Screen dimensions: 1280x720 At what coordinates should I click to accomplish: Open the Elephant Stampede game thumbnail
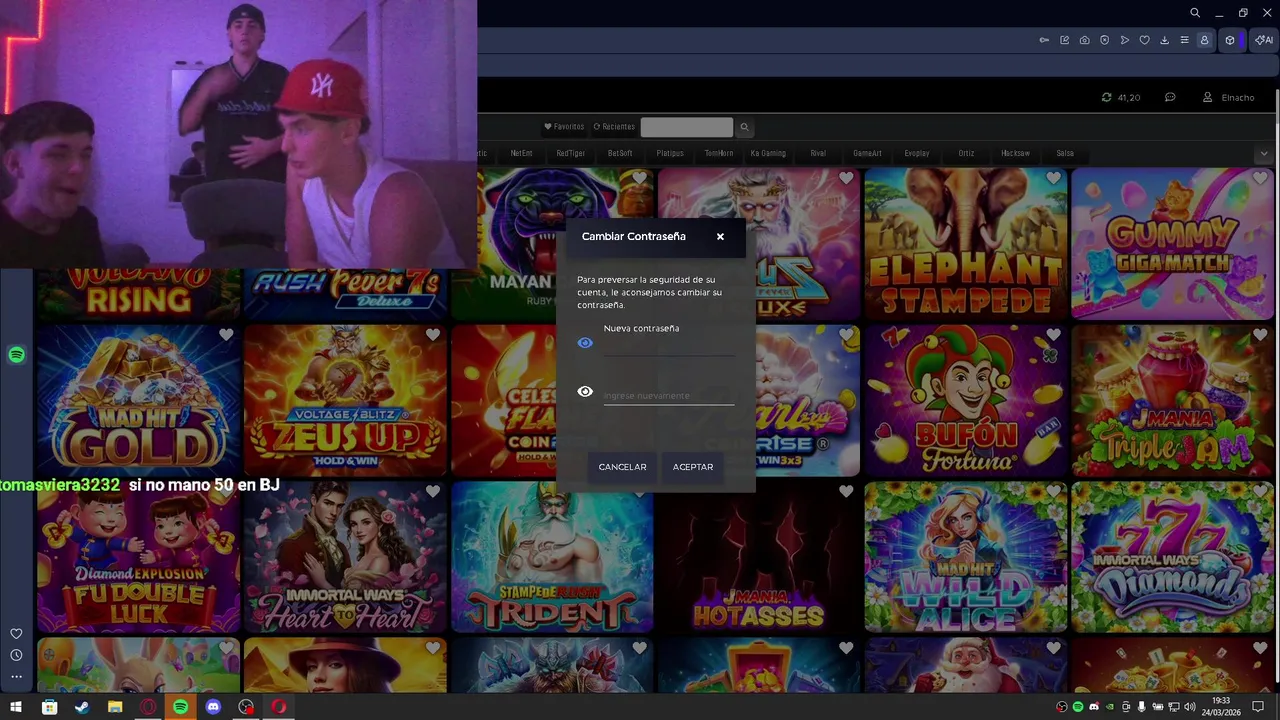(966, 245)
